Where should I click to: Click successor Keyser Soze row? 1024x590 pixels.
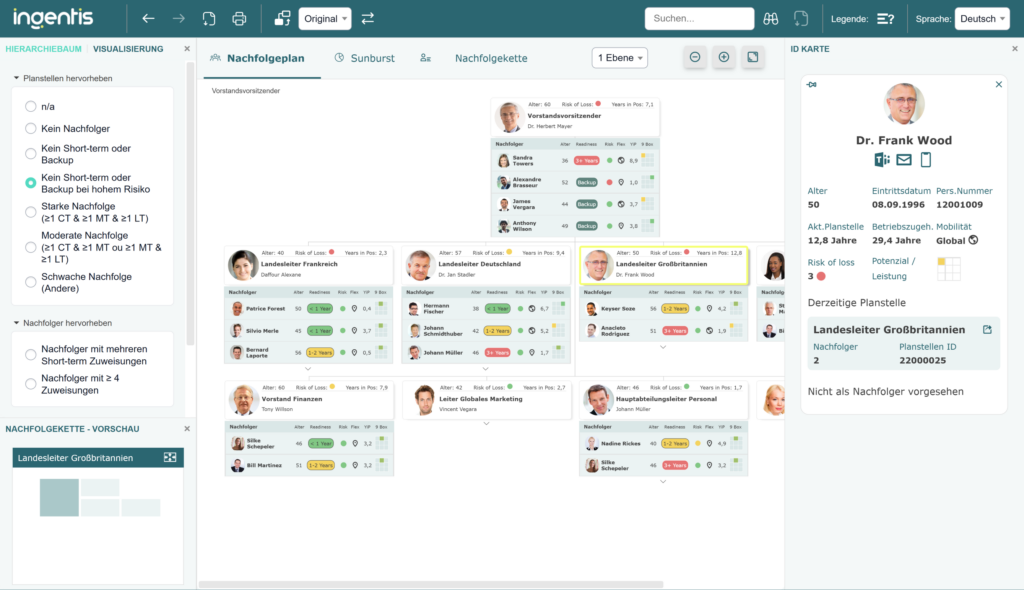pyautogui.click(x=663, y=308)
